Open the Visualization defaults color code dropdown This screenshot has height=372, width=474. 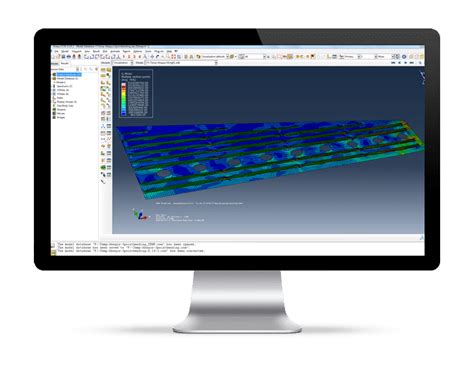(215, 57)
